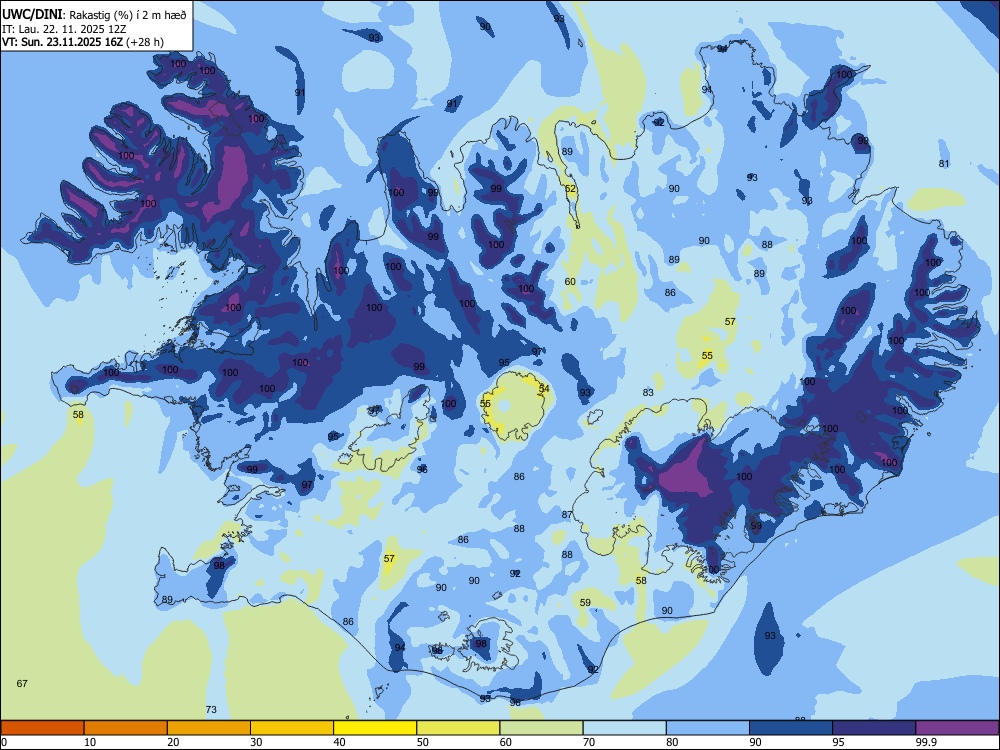The height and width of the screenshot is (750, 1000).
Task: Click the indigo 95–99.9 legend swatch
Action: click(874, 728)
